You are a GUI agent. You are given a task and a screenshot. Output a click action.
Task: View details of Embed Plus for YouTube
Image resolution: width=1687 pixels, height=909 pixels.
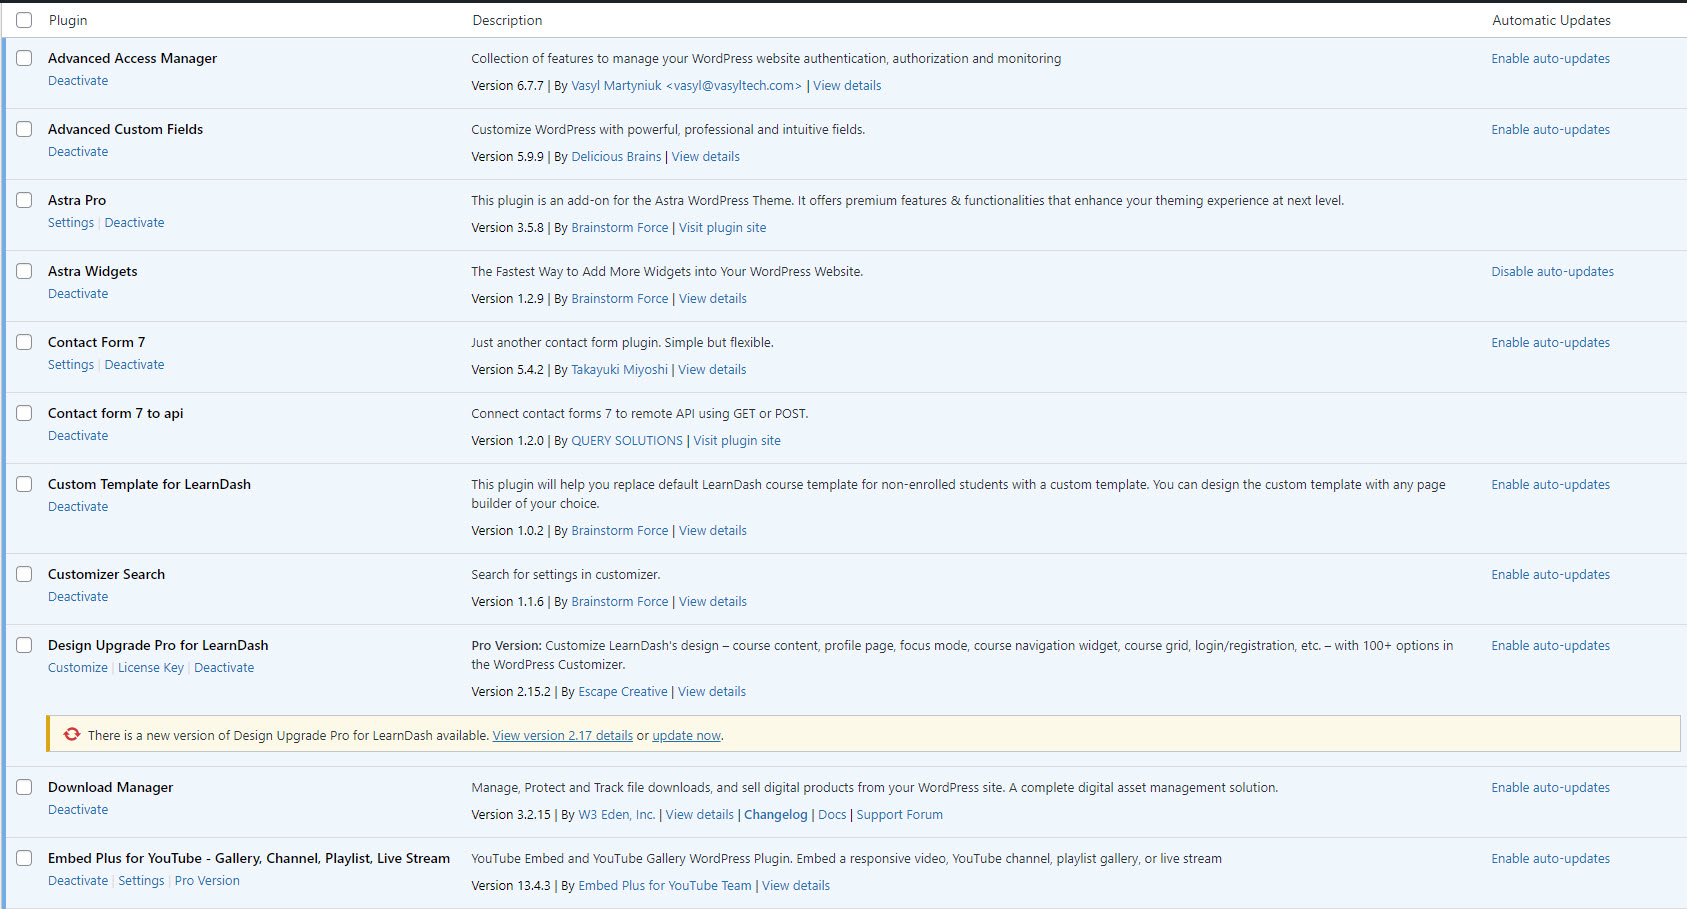[x=796, y=886]
